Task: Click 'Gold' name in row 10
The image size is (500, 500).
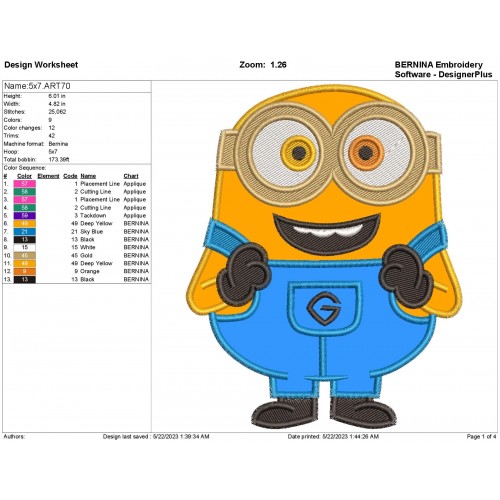Action: click(86, 255)
